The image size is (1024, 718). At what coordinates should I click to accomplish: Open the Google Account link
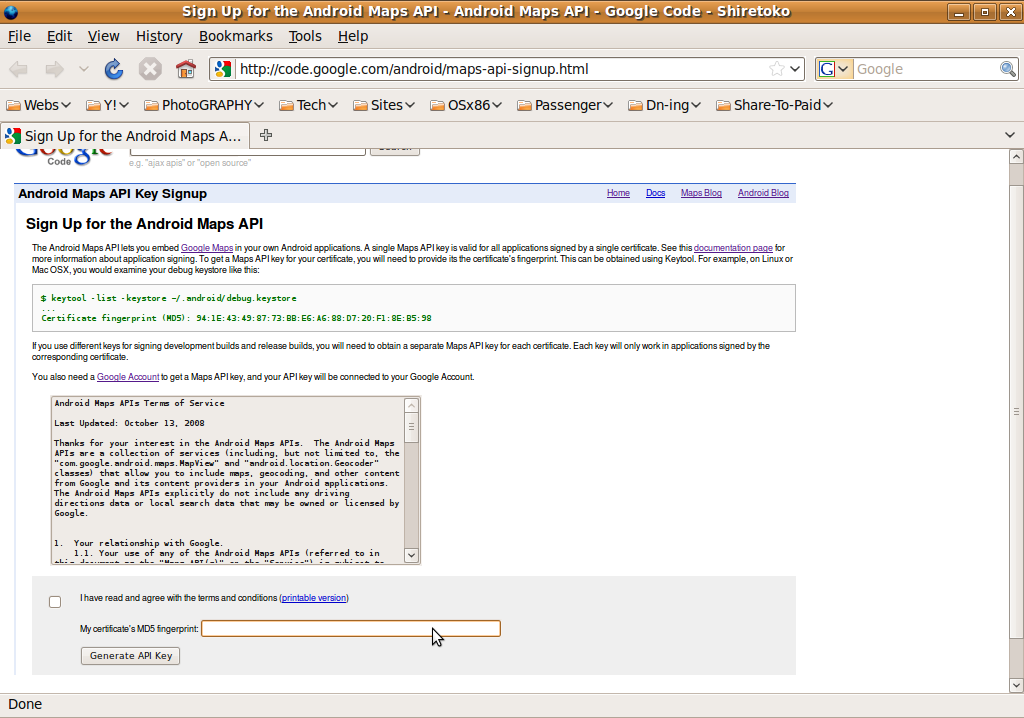127,377
